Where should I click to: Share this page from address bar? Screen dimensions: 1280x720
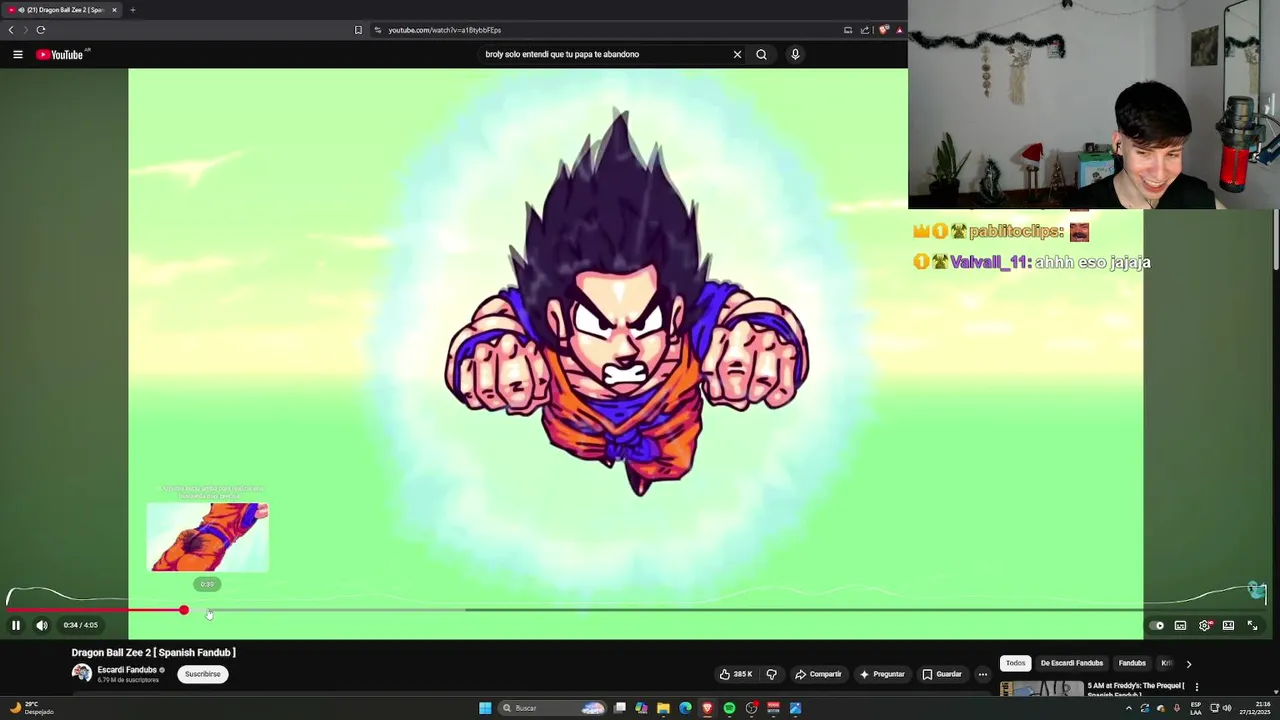pyautogui.click(x=865, y=30)
